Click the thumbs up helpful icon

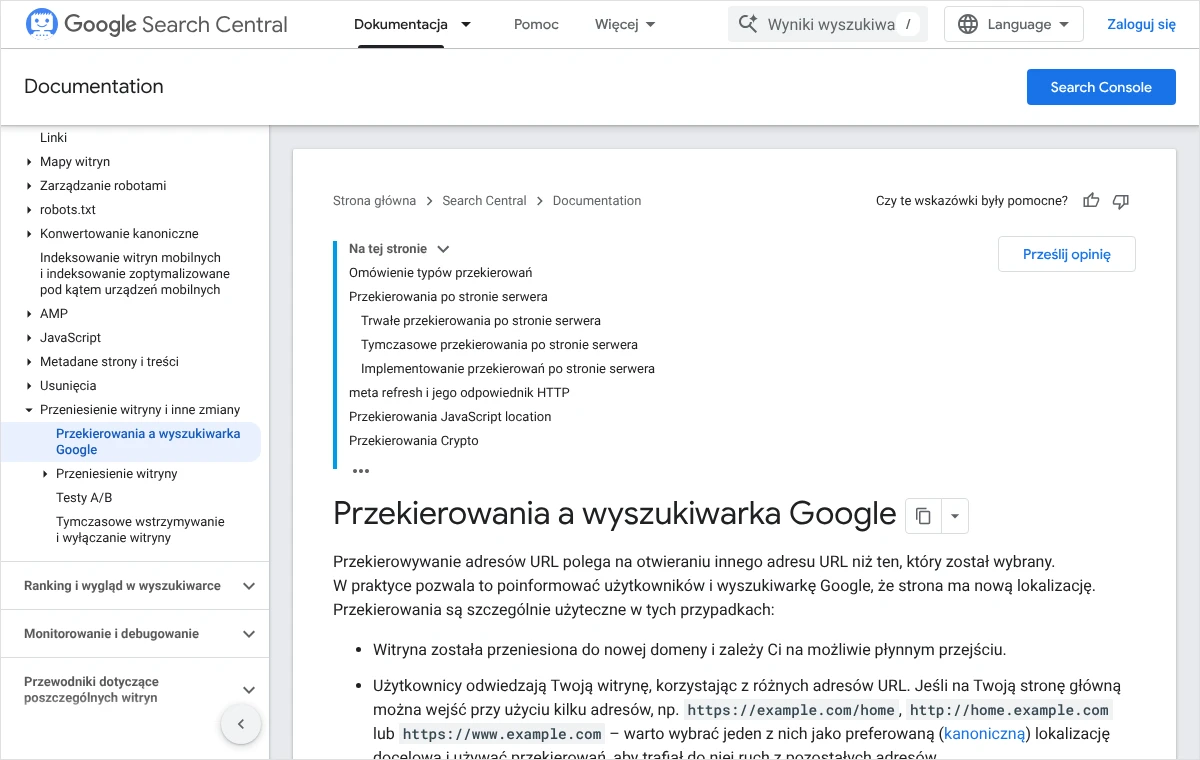1091,201
